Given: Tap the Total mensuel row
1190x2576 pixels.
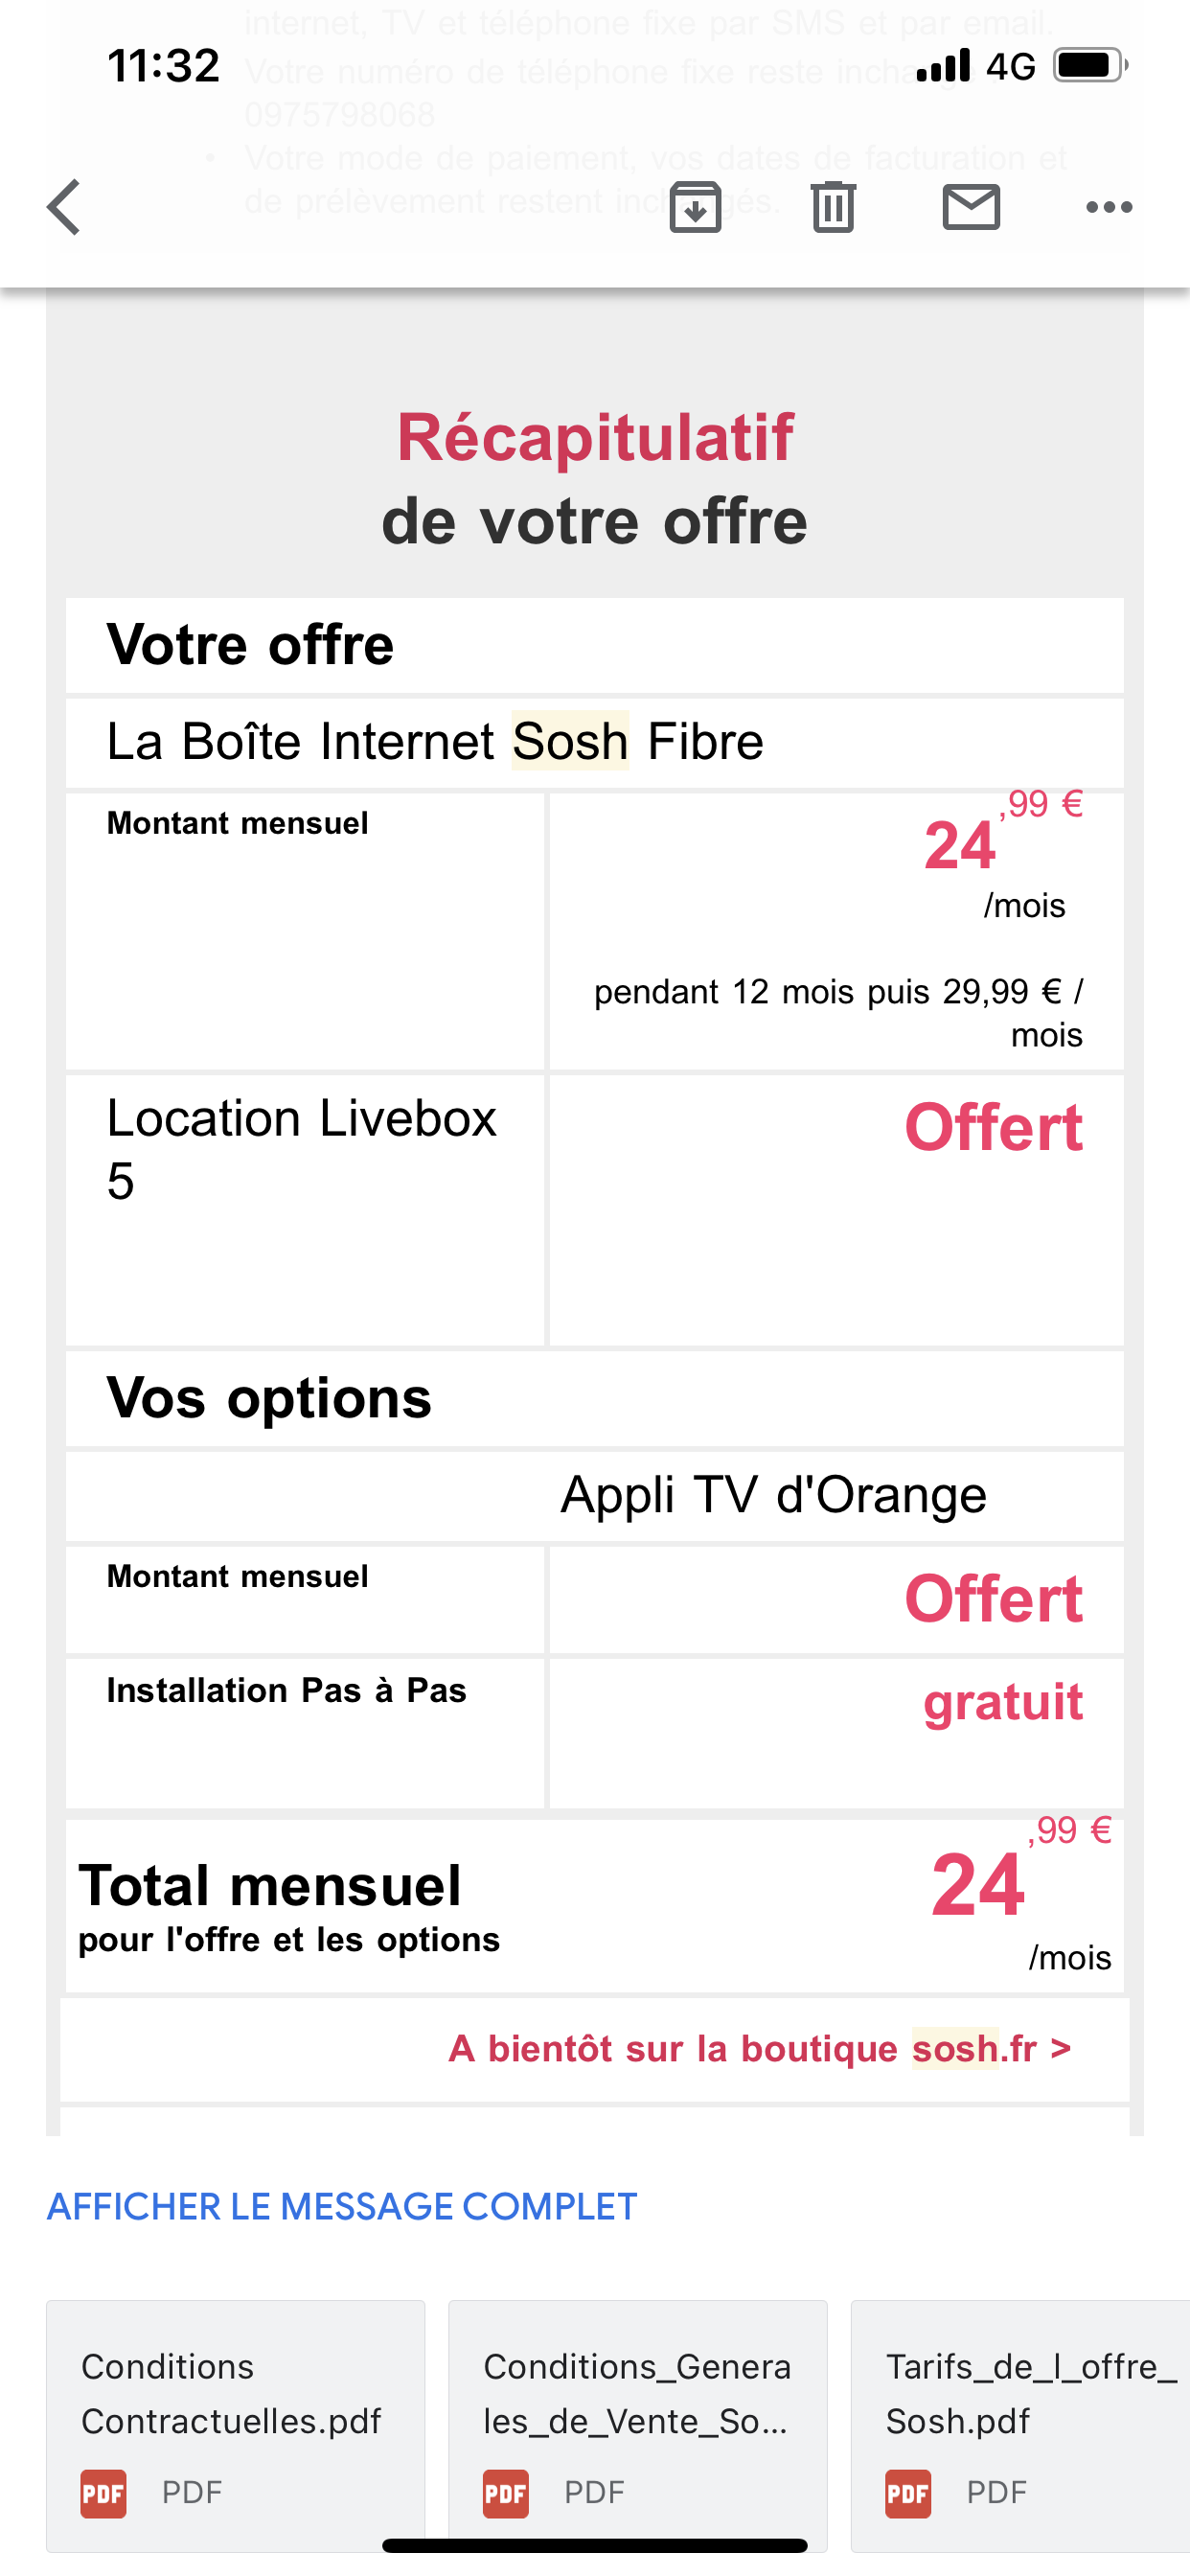Looking at the screenshot, I should (x=595, y=1906).
